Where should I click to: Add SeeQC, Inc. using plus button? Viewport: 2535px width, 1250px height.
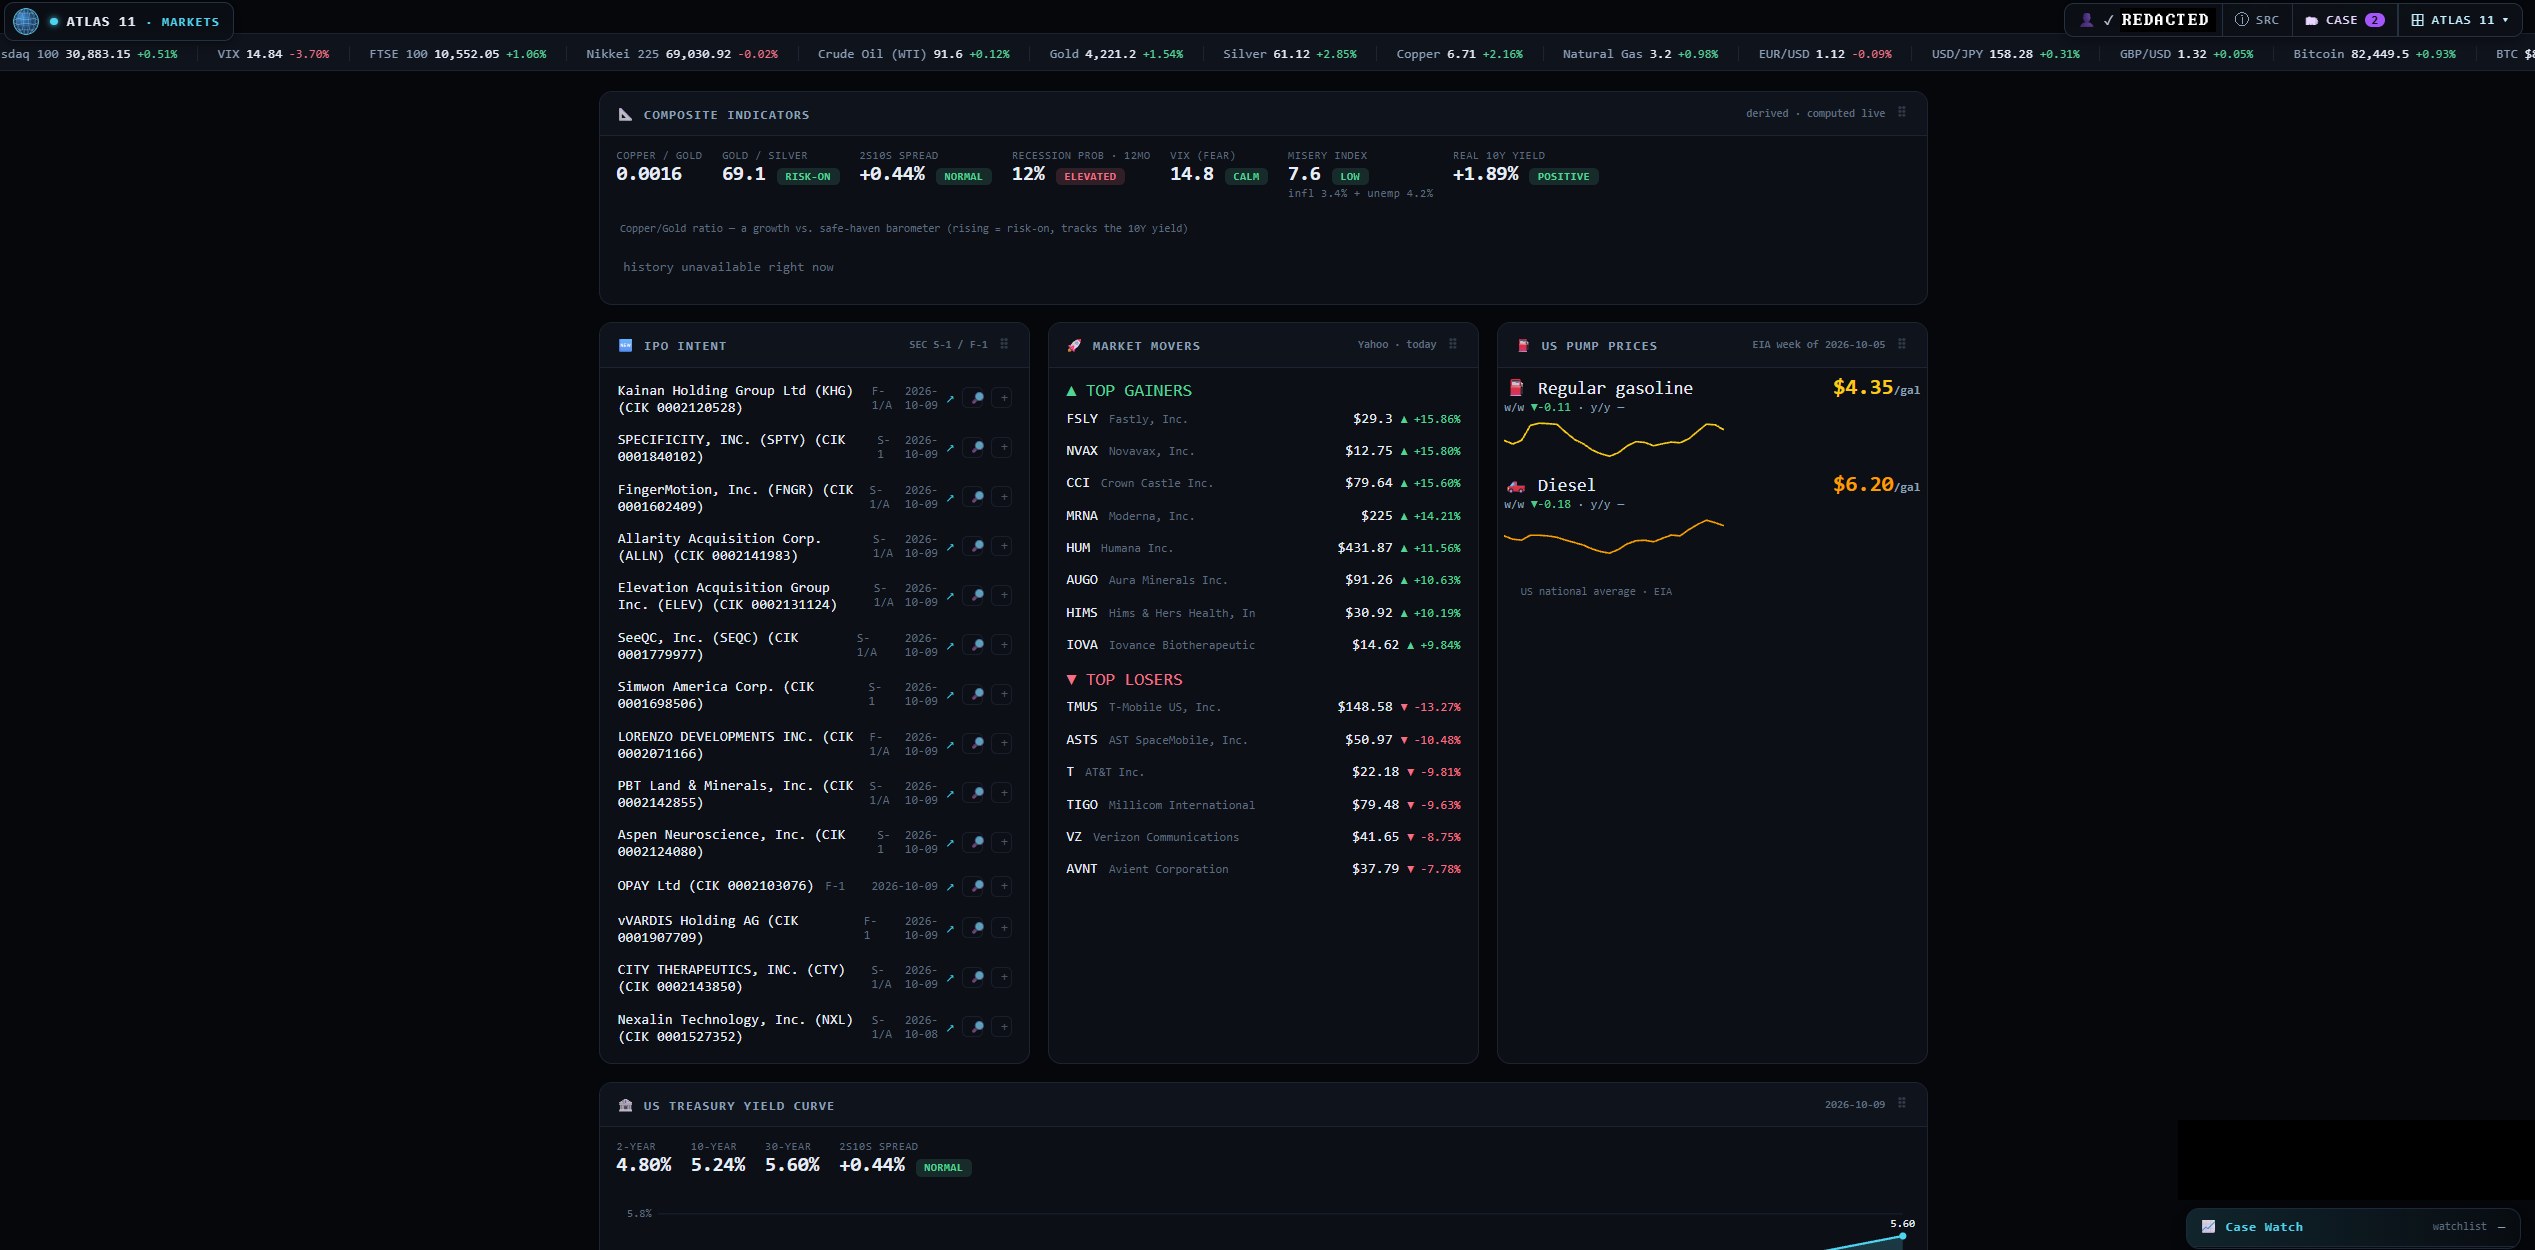coord(1003,645)
